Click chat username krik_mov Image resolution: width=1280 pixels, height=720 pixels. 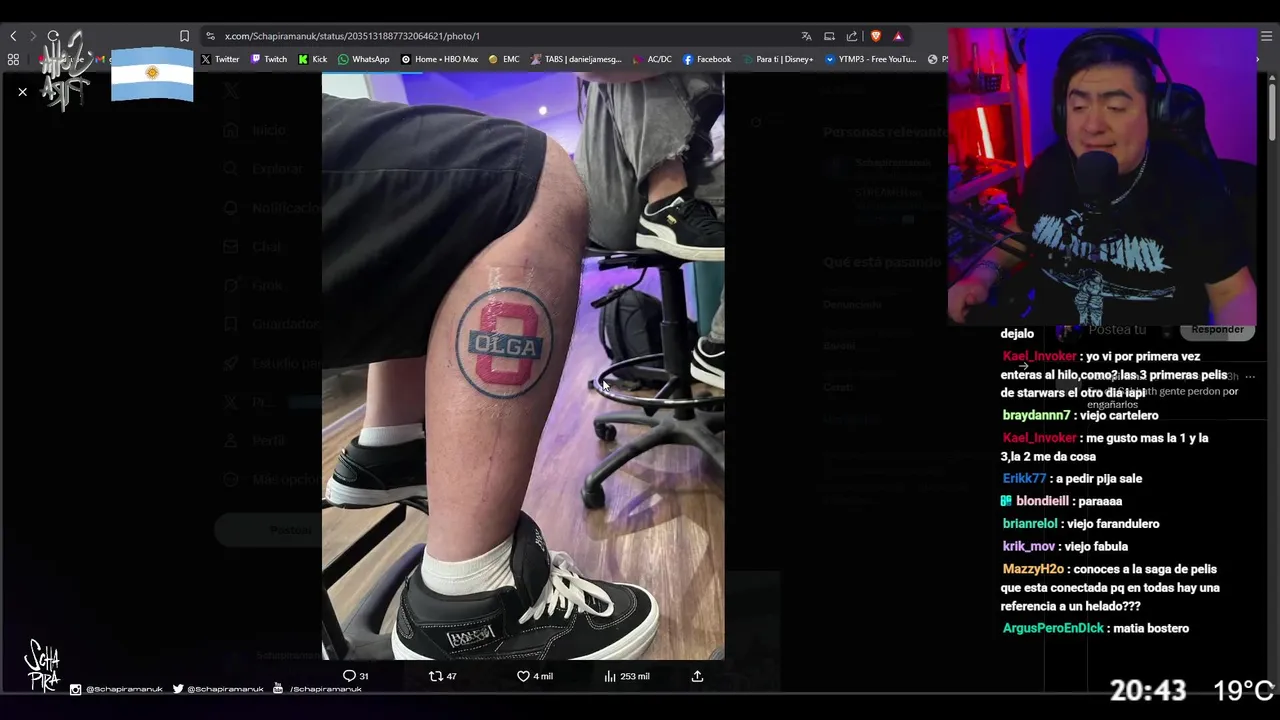point(1029,546)
